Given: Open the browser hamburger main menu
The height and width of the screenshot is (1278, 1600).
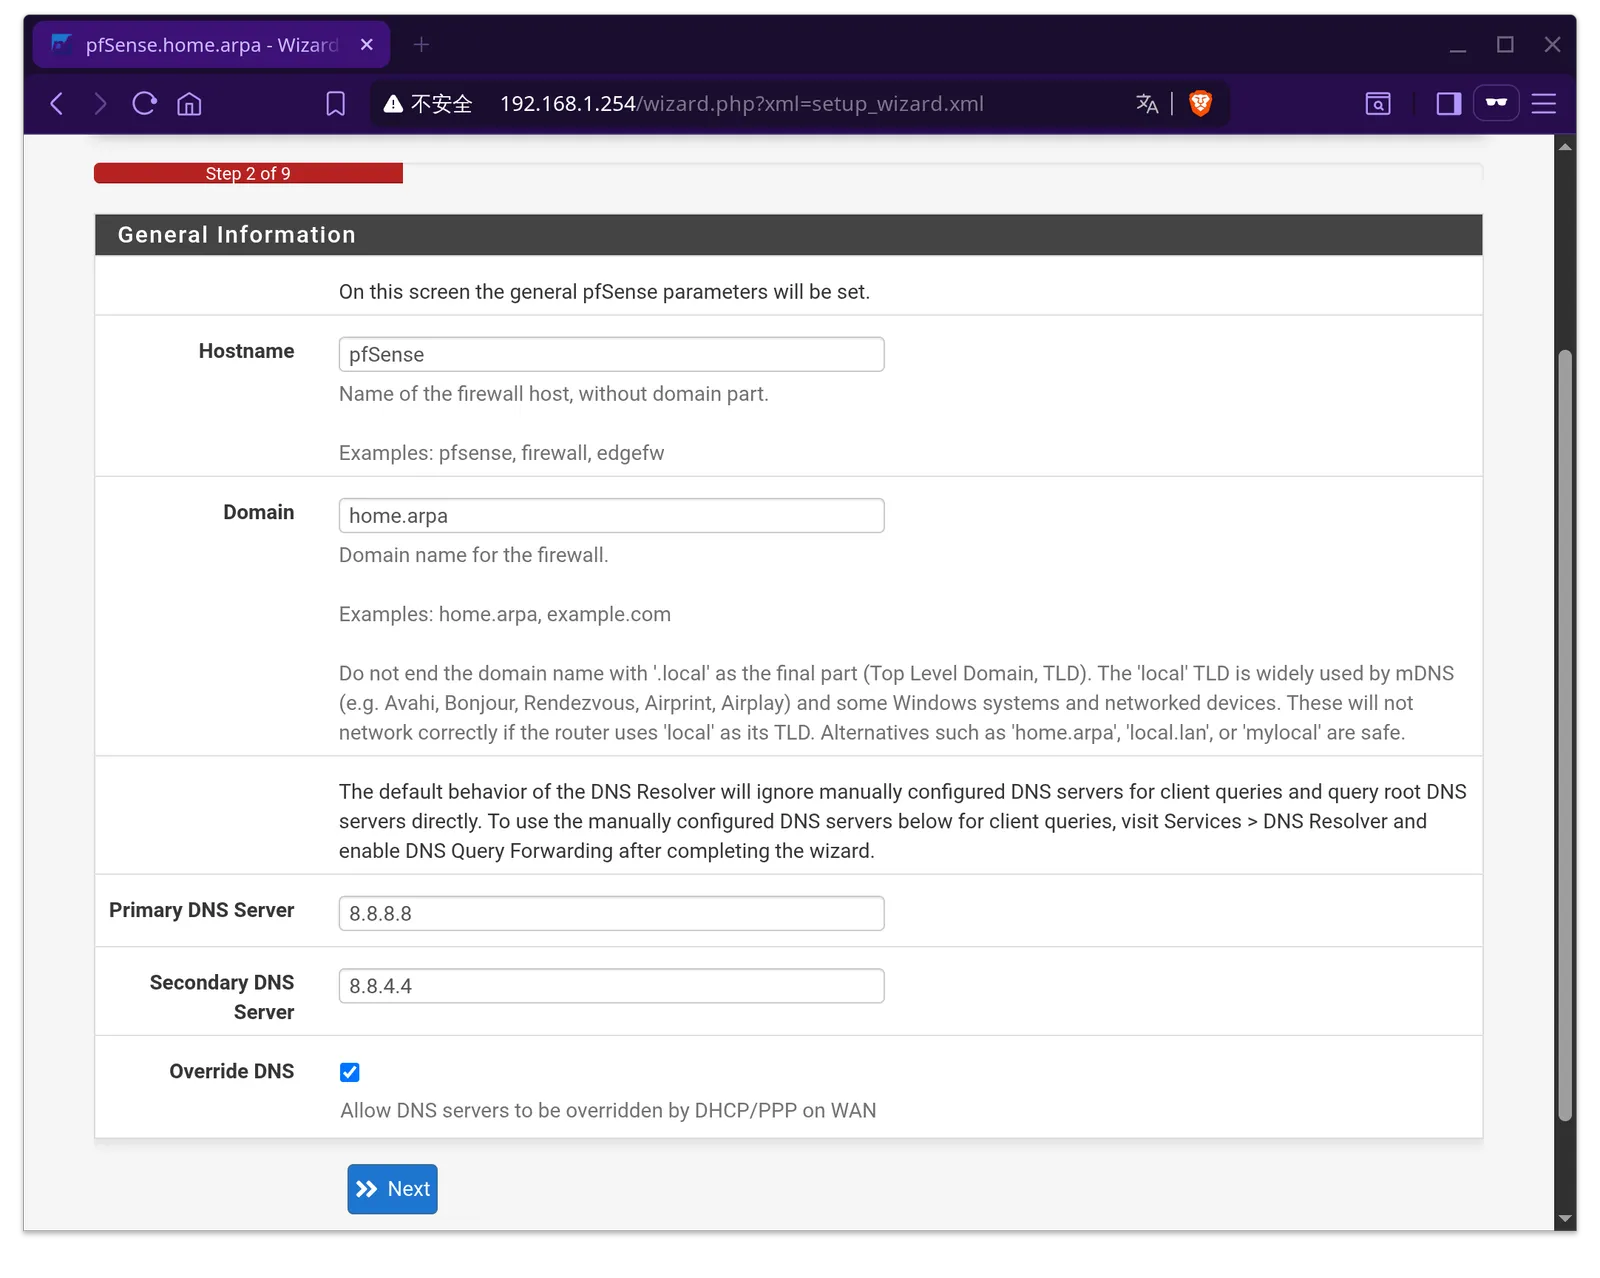Looking at the screenshot, I should coord(1544,104).
